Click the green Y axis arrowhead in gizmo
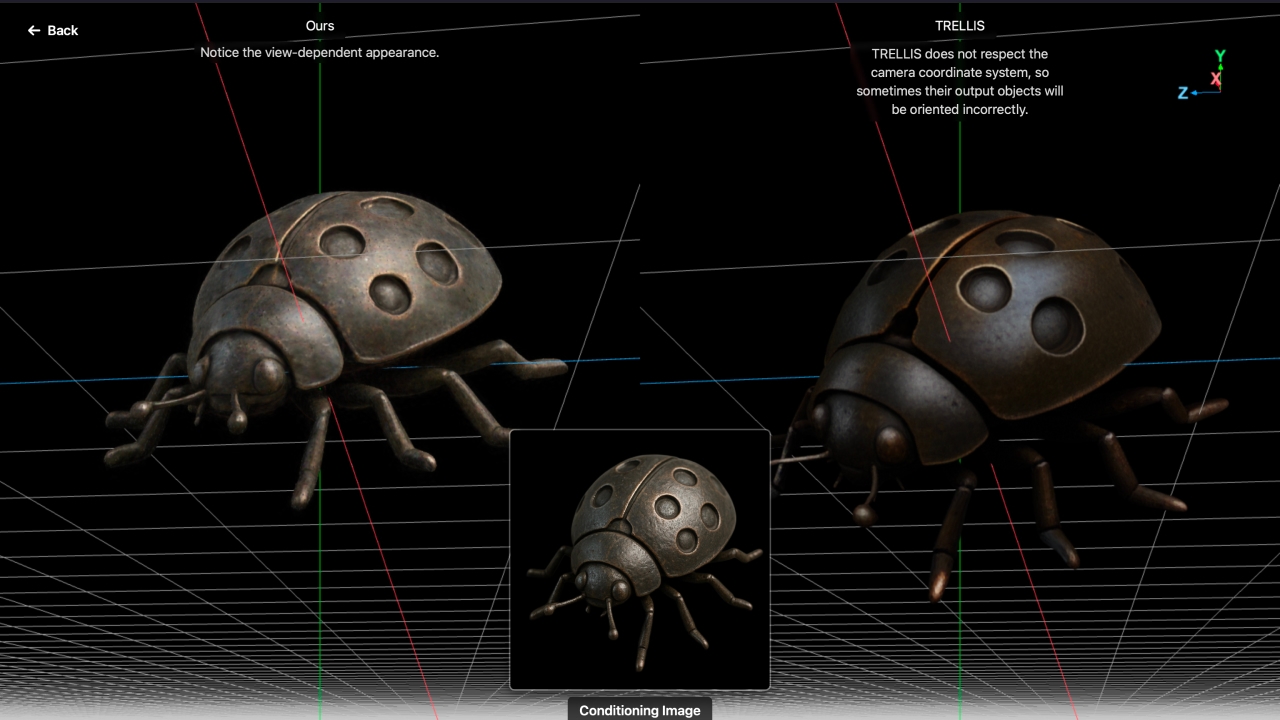 [x=1220, y=67]
